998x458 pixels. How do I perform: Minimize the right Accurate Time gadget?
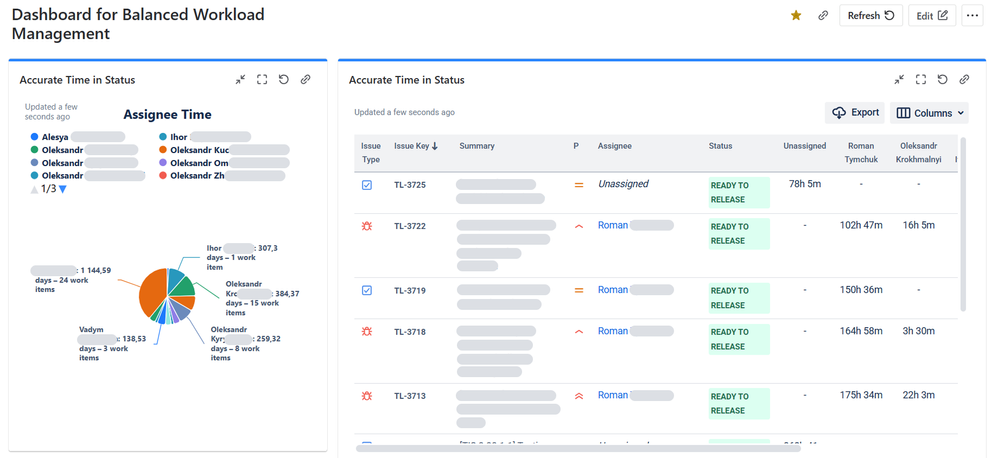[x=900, y=80]
